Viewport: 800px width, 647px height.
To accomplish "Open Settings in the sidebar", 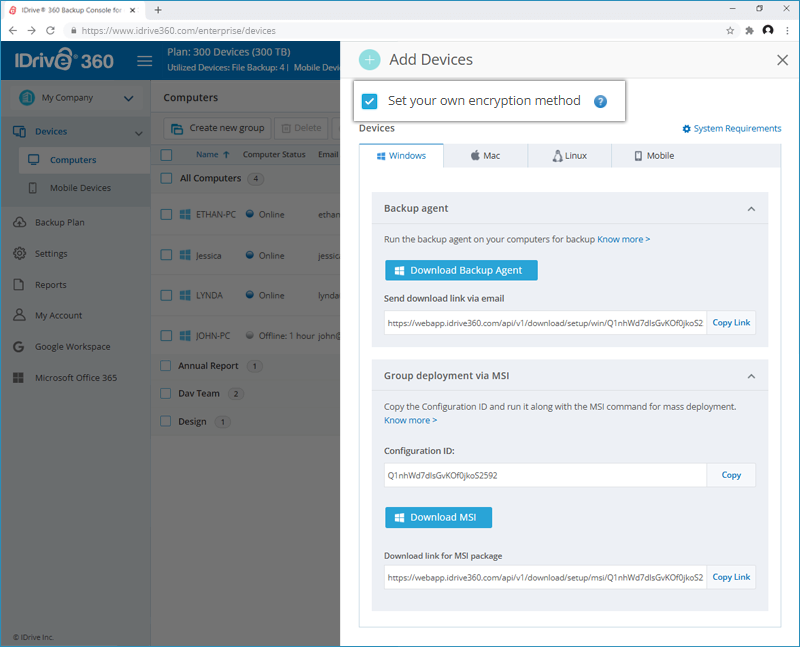I will (x=51, y=254).
